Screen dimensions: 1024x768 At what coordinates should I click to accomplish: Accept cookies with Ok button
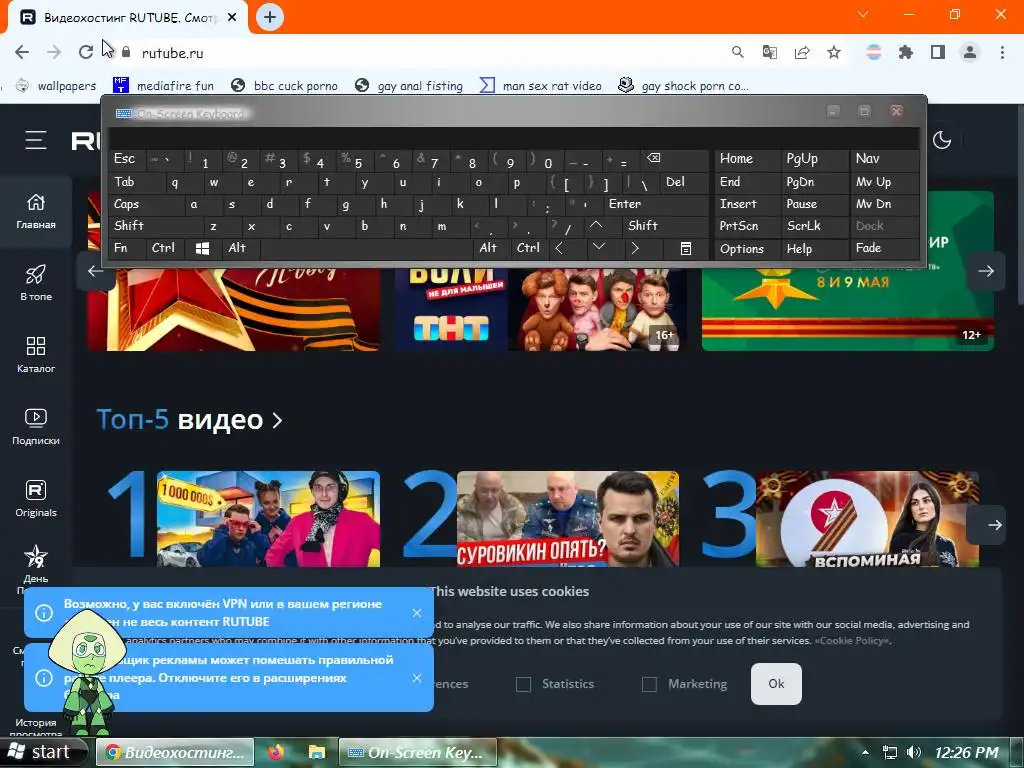776,684
